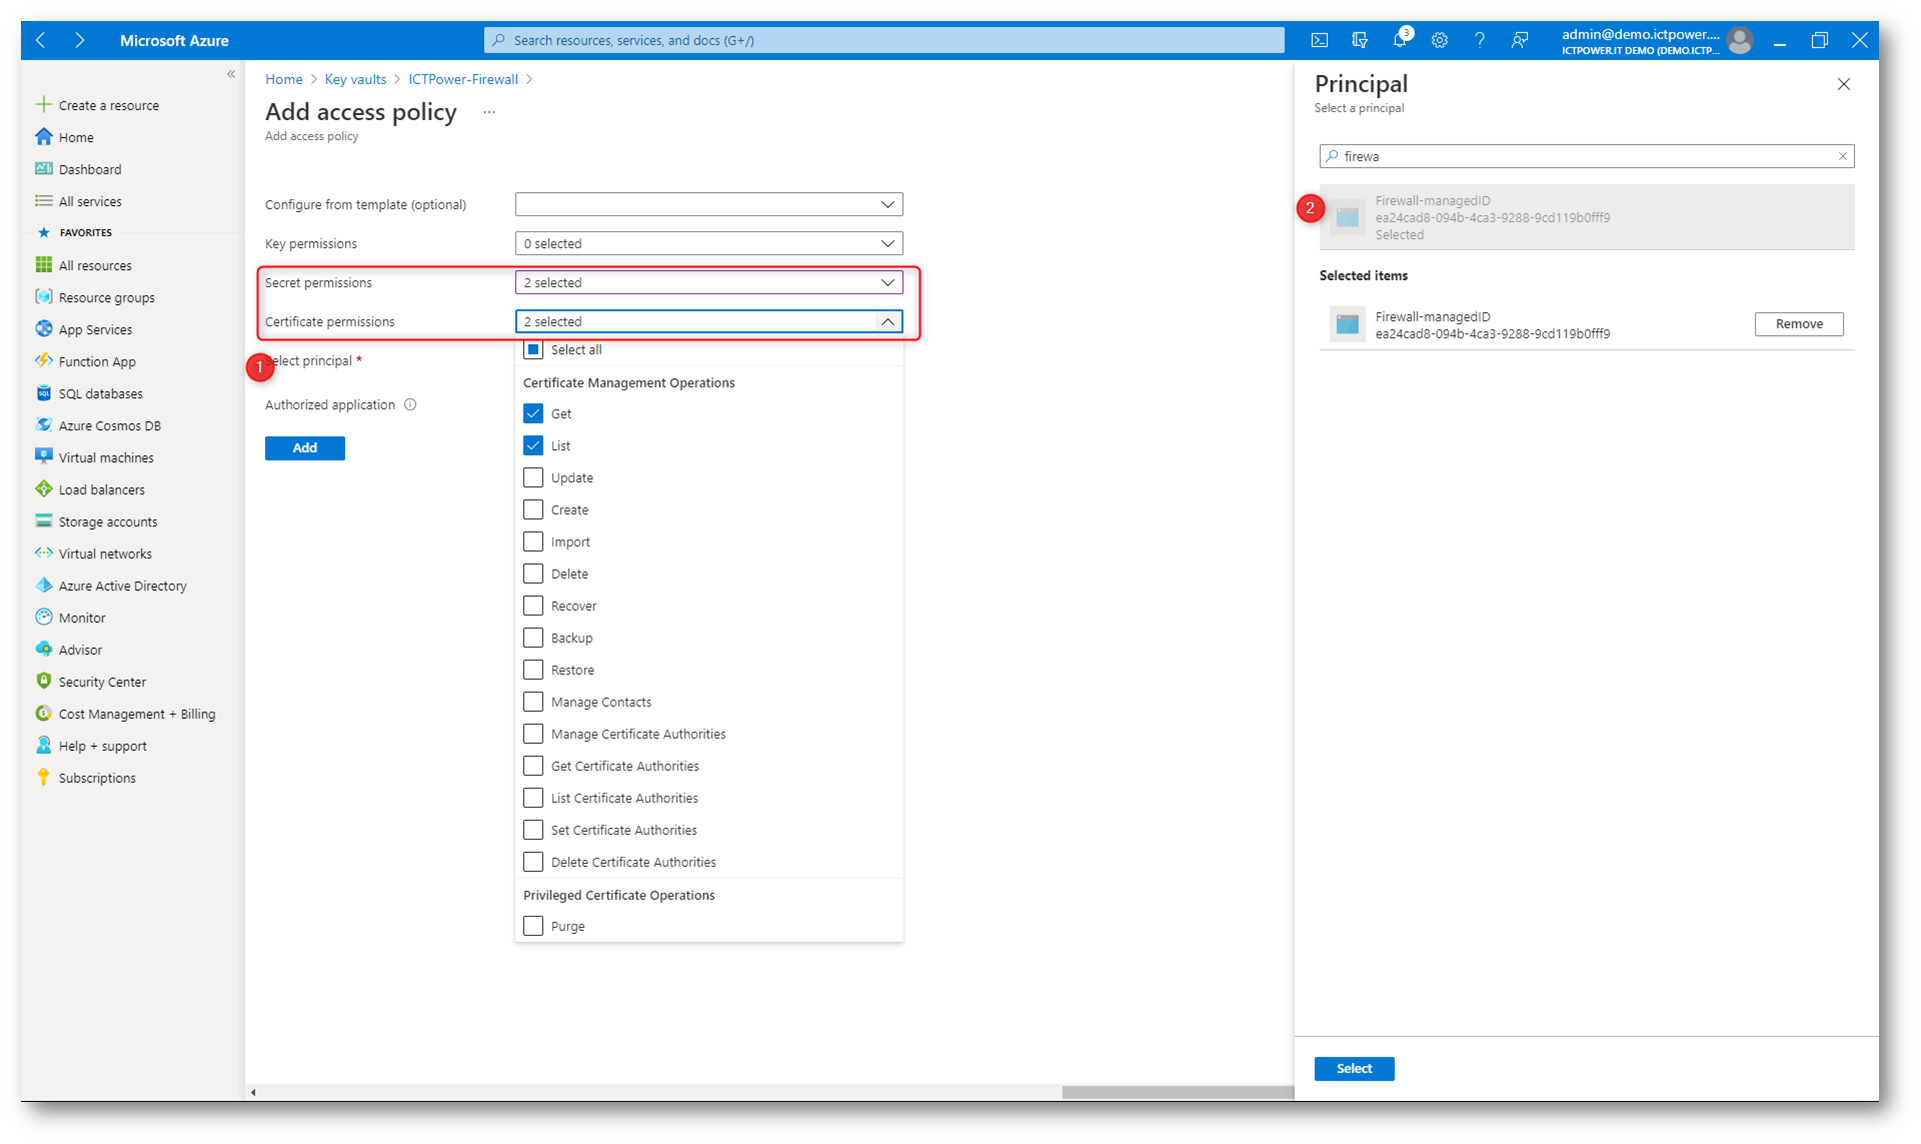Open the ellipsis next to Add access policy
The height and width of the screenshot is (1144, 1921).
[x=489, y=112]
